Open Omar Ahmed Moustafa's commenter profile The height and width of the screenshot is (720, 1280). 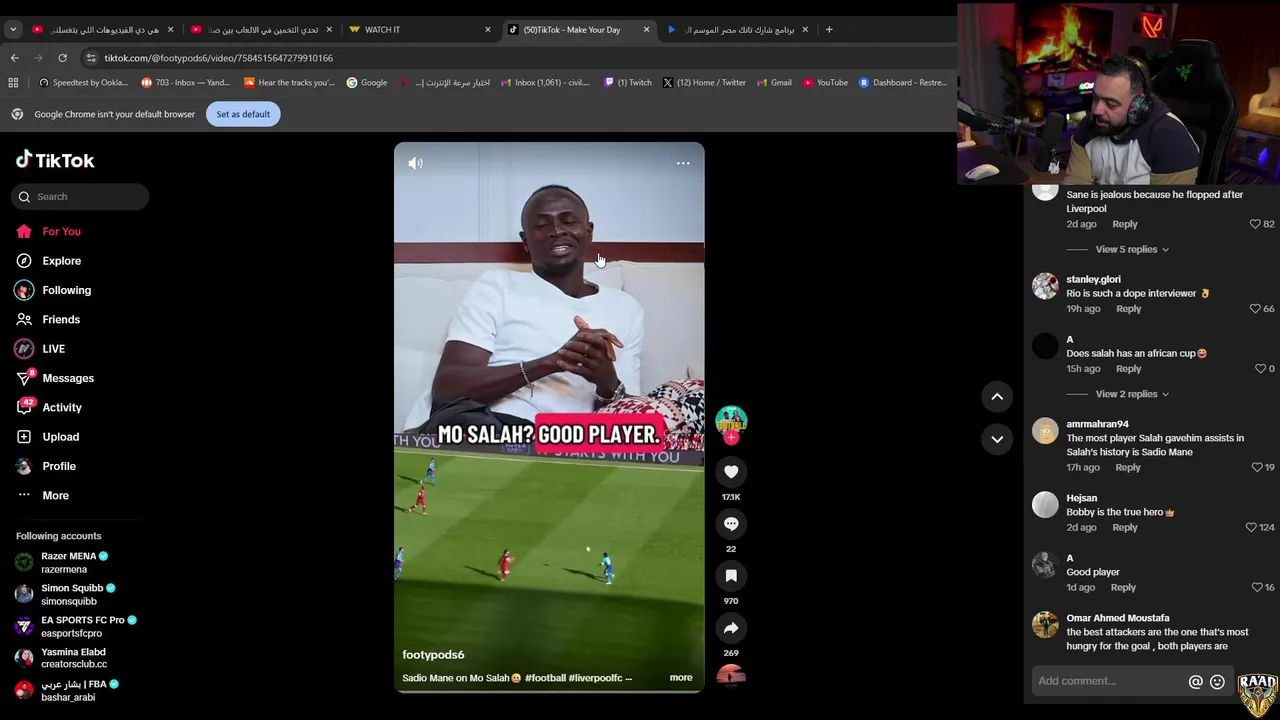tap(1117, 618)
